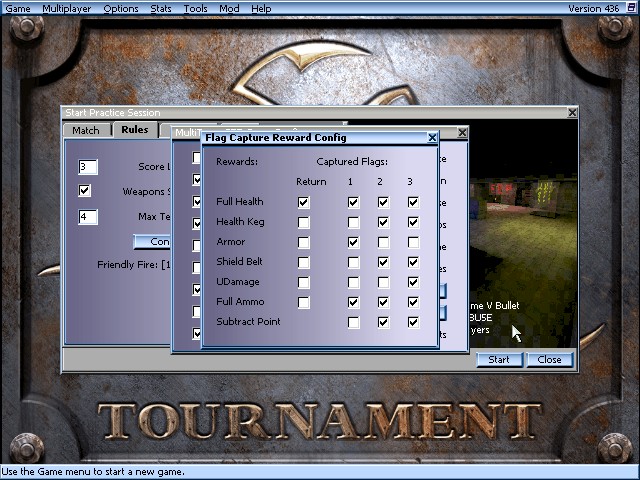Close the Flag Capture Reward Config dialog
This screenshot has width=640, height=480.
click(432, 138)
